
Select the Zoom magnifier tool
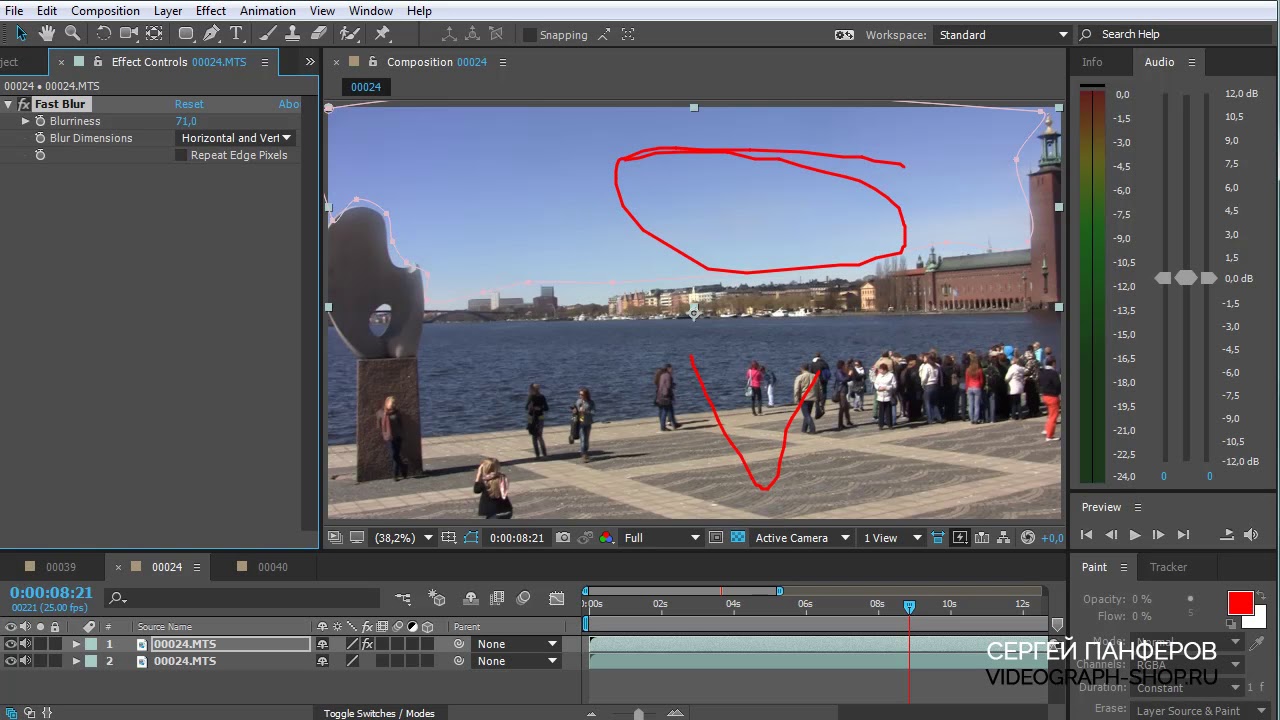pyautogui.click(x=72, y=34)
